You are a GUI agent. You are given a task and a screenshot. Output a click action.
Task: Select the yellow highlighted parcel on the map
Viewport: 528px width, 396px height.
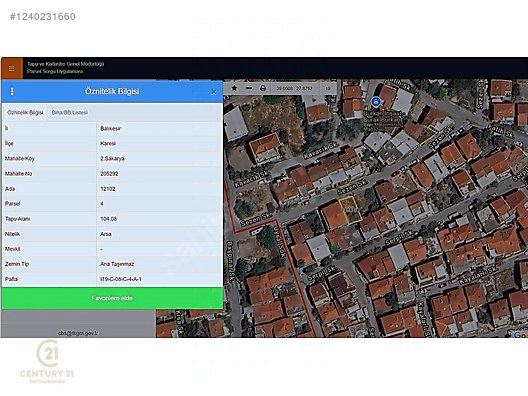pos(350,210)
